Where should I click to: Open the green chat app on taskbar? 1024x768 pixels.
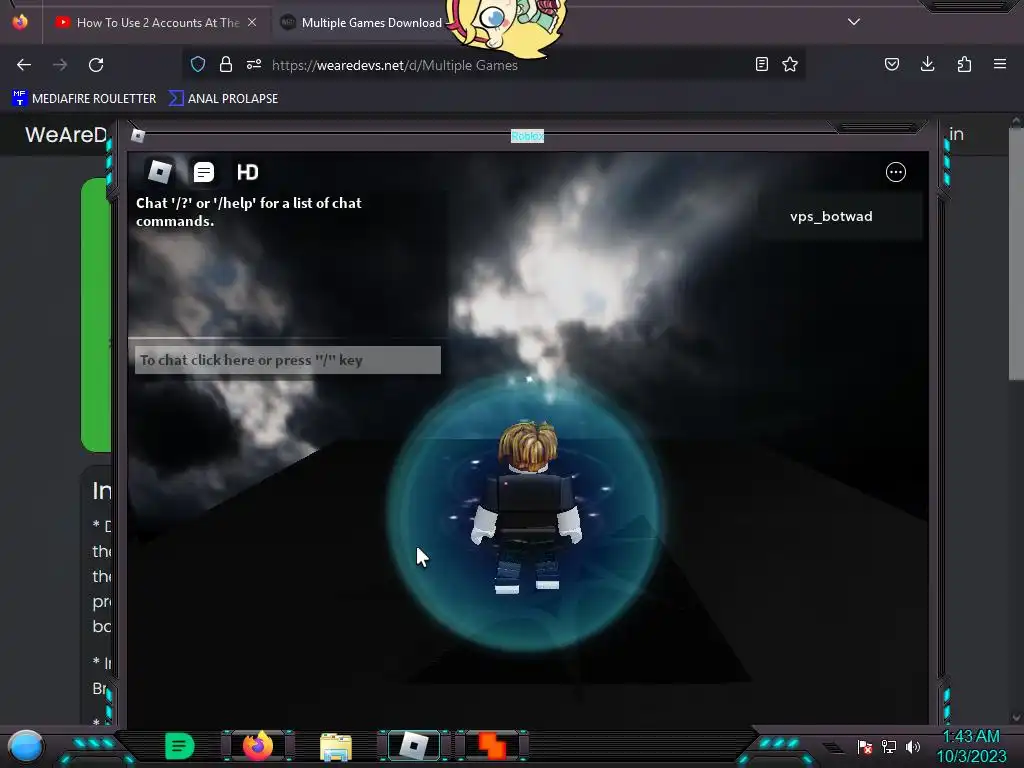180,746
